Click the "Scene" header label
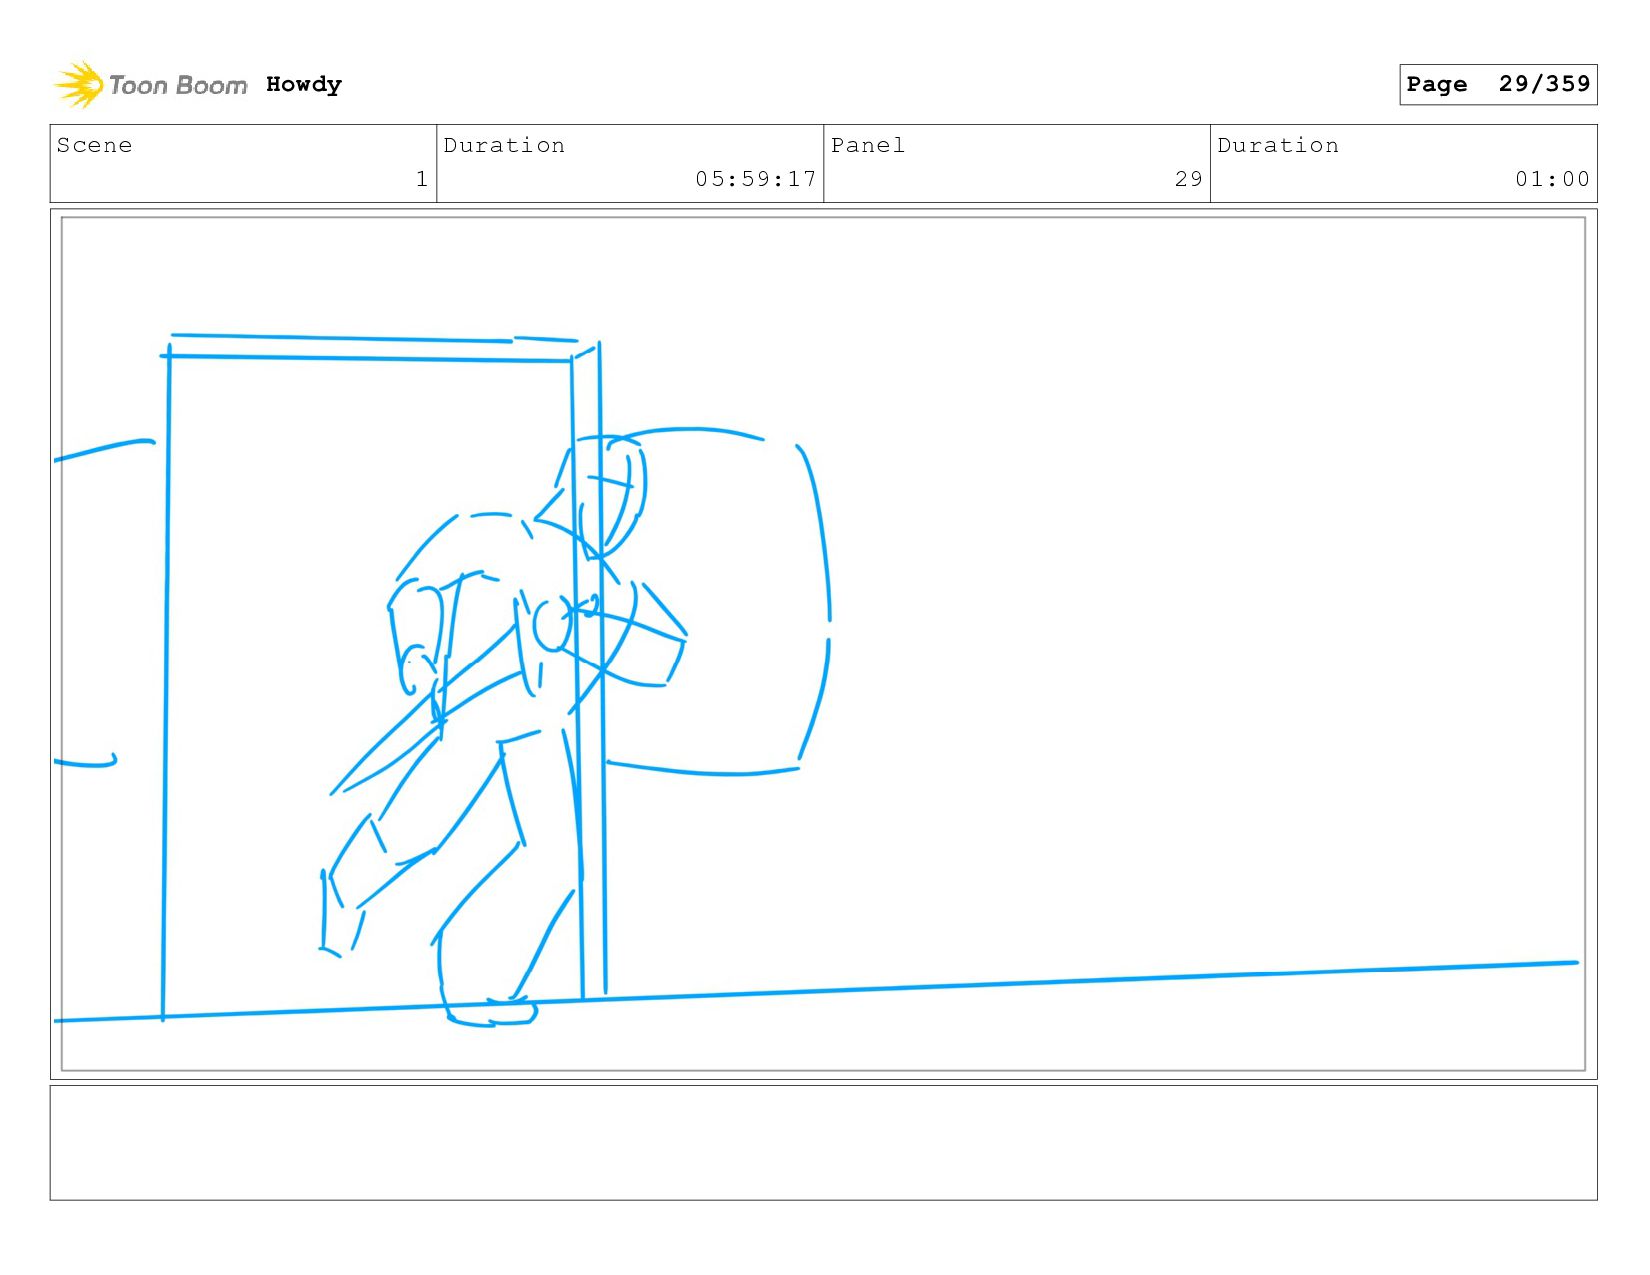The height and width of the screenshot is (1275, 1650). [x=95, y=145]
